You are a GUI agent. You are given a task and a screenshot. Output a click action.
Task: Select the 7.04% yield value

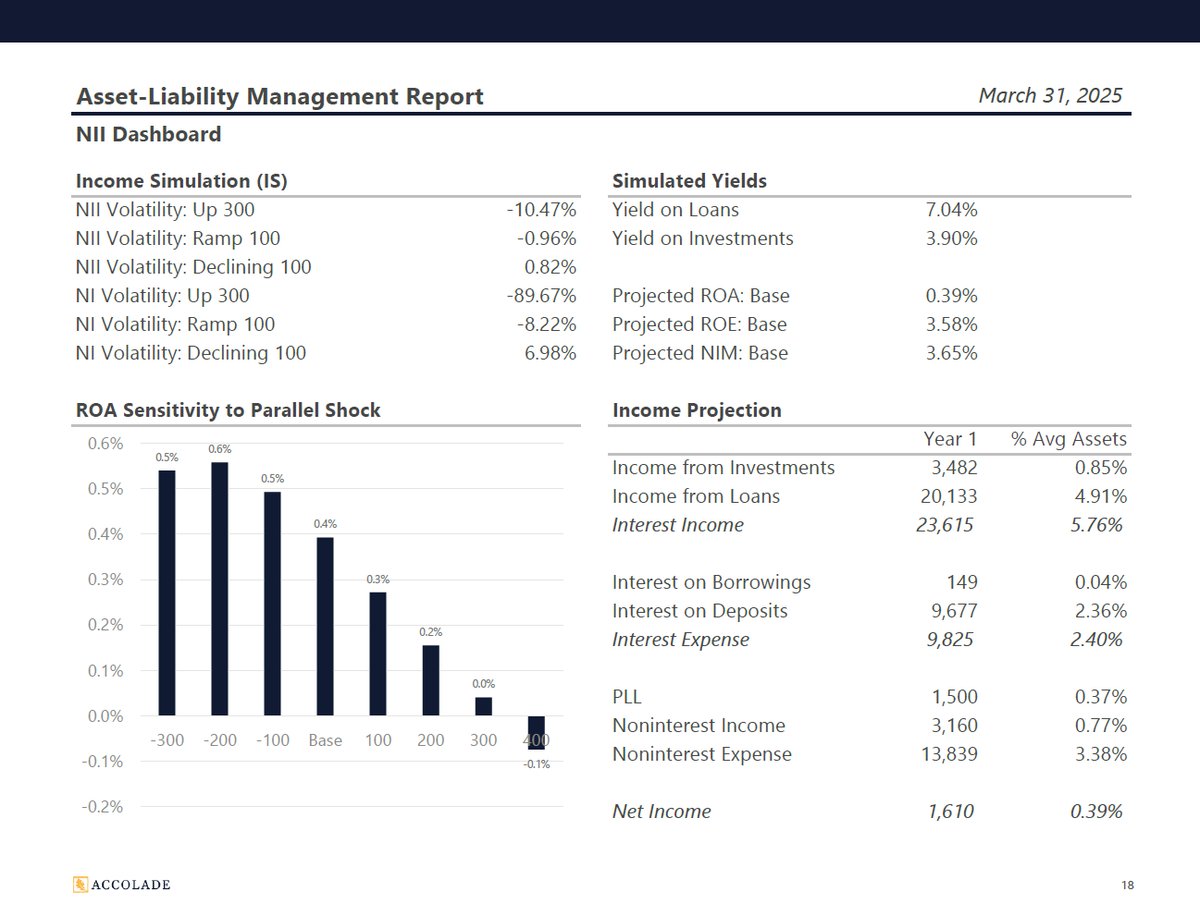click(951, 210)
